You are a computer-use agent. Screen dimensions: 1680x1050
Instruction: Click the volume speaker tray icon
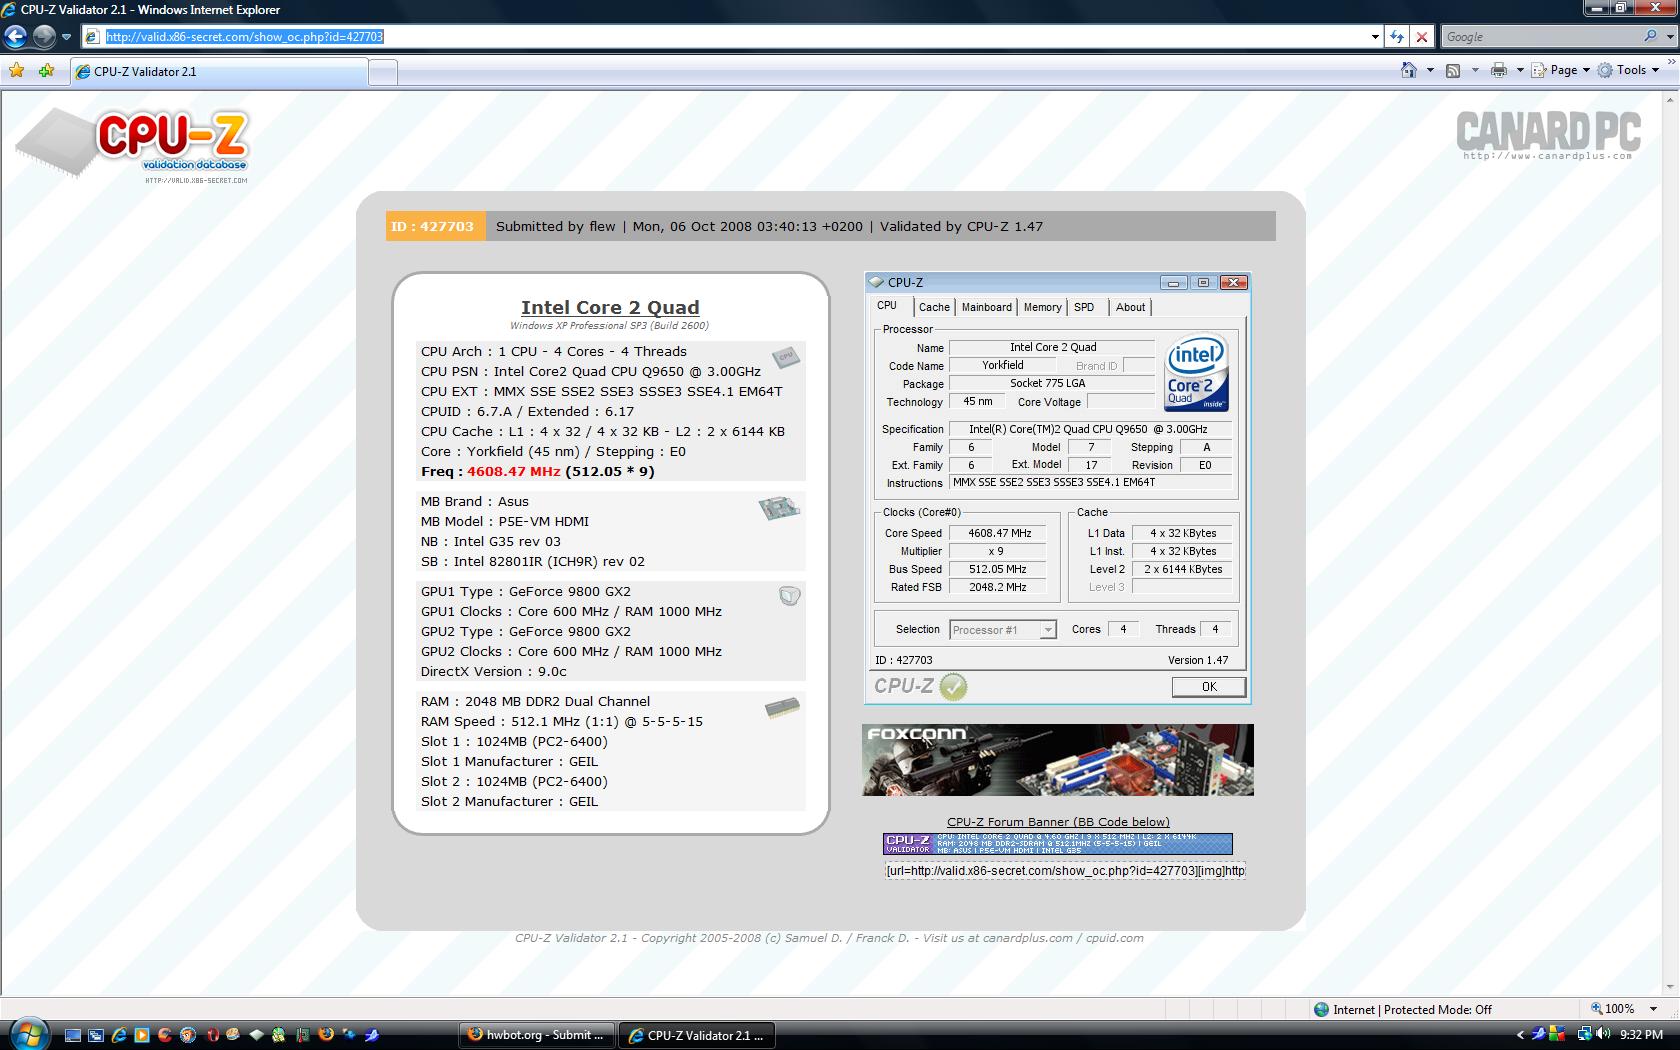[1604, 1034]
